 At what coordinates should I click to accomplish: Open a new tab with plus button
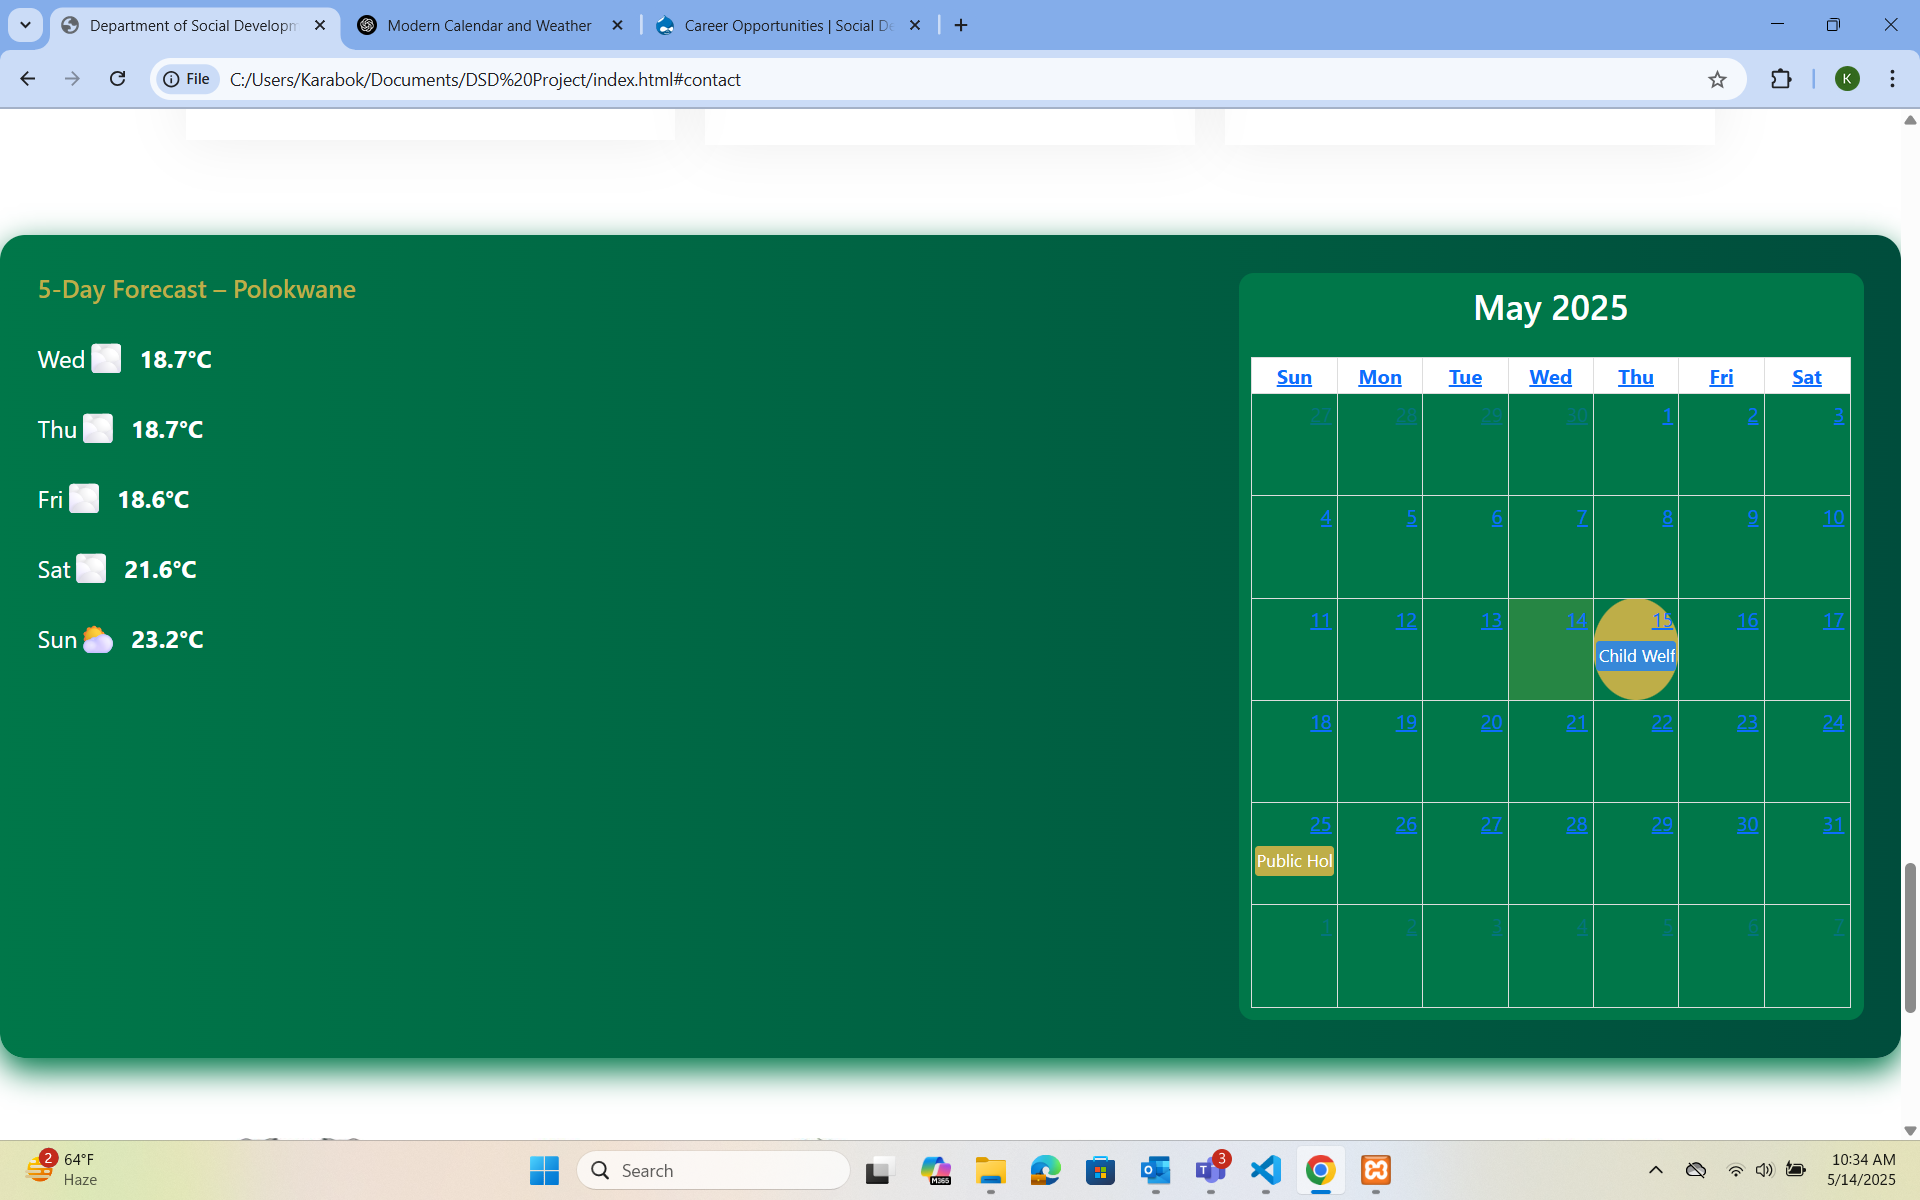tap(961, 25)
